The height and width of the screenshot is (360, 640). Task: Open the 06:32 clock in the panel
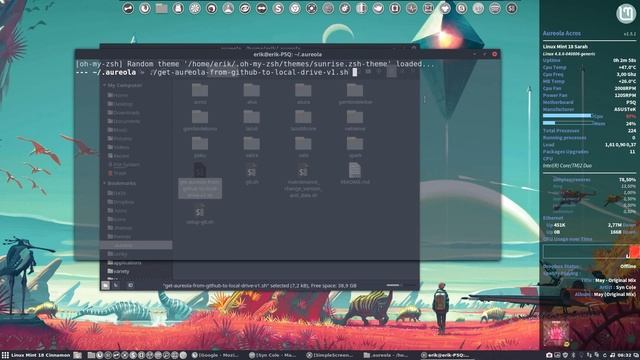[624, 356]
